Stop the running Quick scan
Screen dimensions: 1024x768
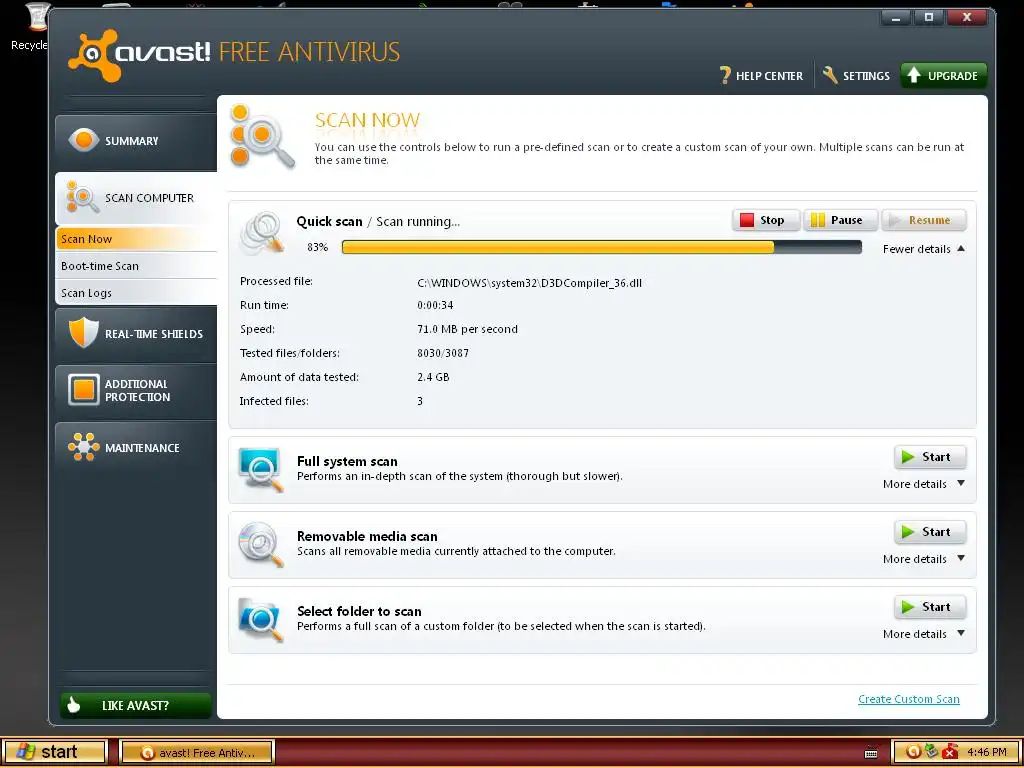(765, 221)
